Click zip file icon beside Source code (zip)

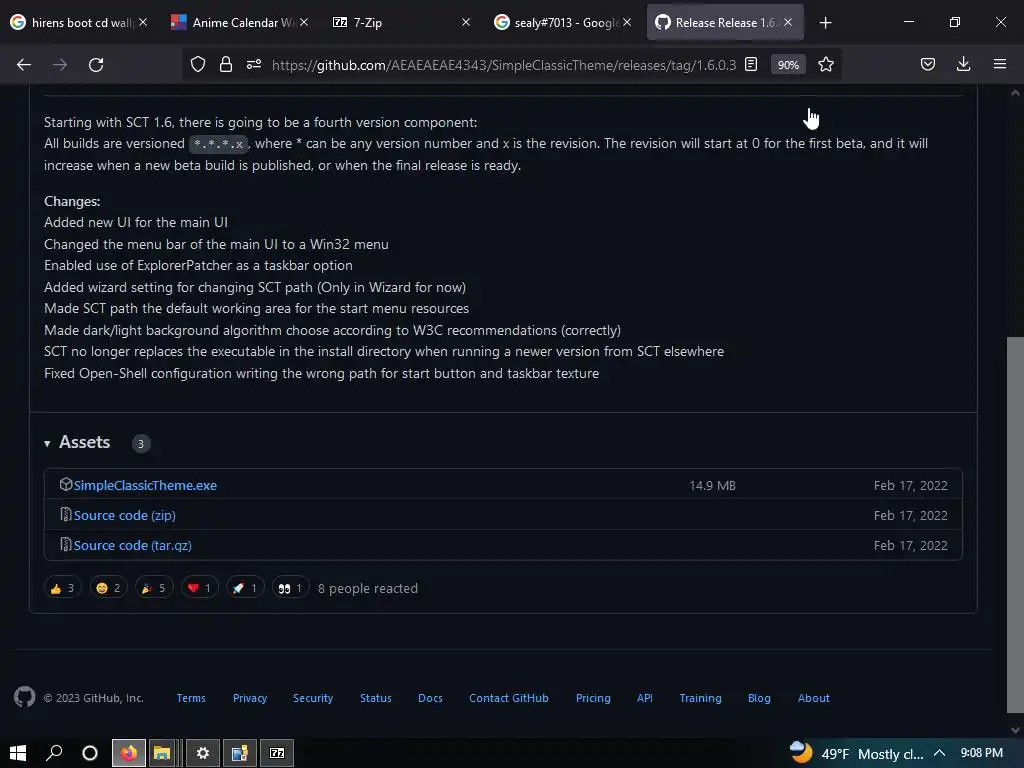pyautogui.click(x=65, y=514)
